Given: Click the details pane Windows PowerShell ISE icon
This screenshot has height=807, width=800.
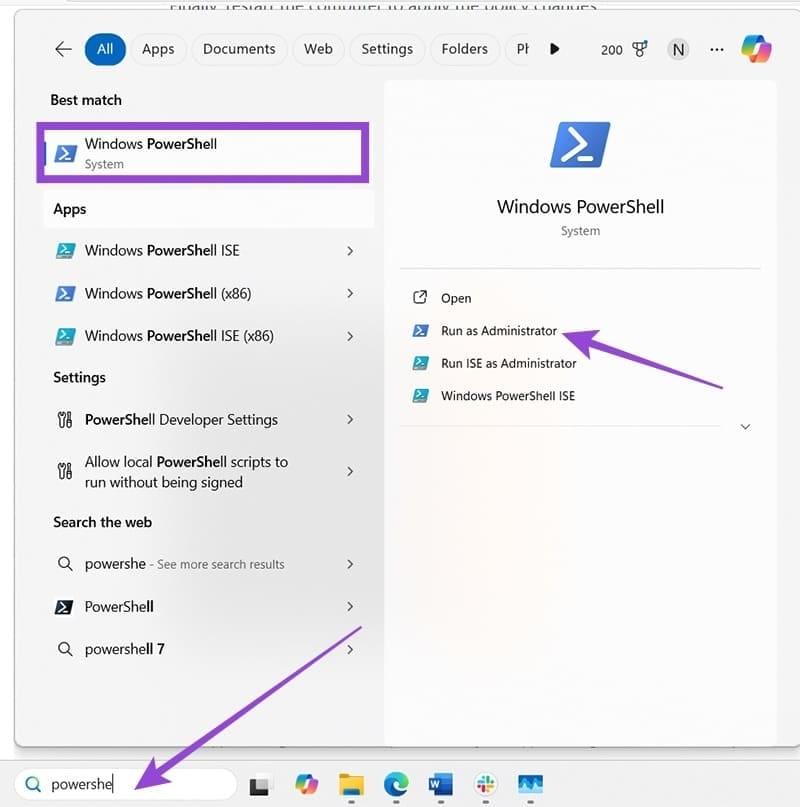Looking at the screenshot, I should pos(421,396).
